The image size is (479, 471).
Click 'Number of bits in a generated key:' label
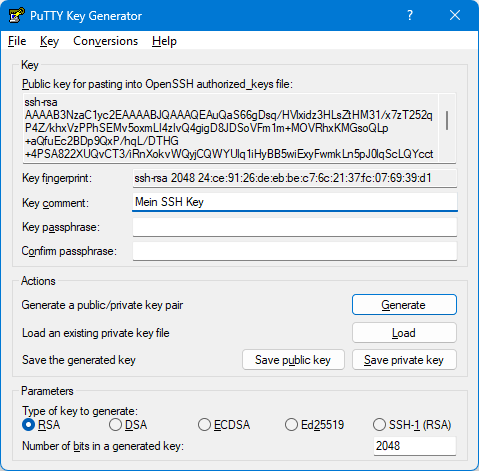coord(103,446)
